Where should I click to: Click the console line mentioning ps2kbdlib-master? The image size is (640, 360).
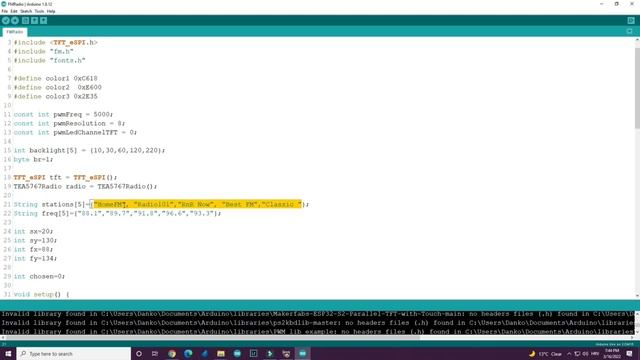click(317, 323)
